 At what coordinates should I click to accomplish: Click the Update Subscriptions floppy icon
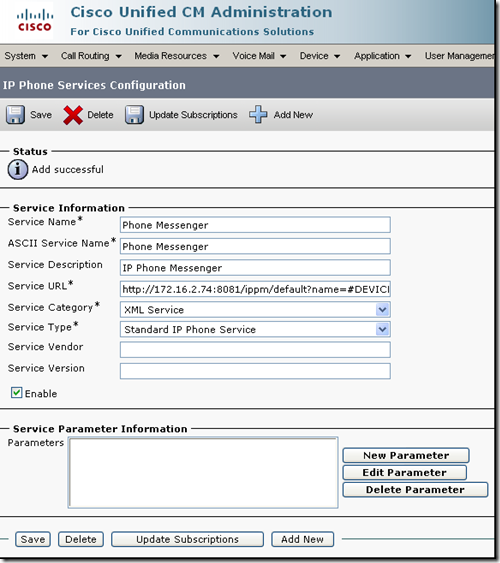[x=134, y=115]
